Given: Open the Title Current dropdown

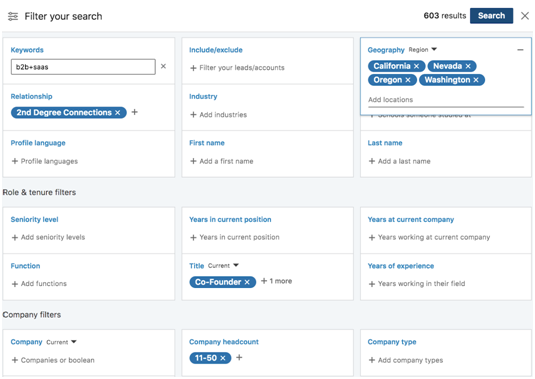Looking at the screenshot, I should pos(223,265).
